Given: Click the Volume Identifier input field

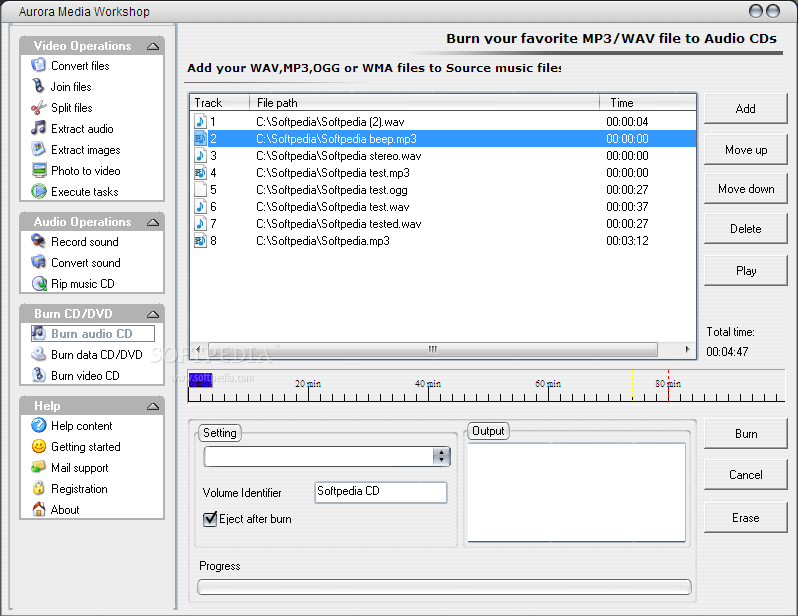Looking at the screenshot, I should tap(381, 492).
